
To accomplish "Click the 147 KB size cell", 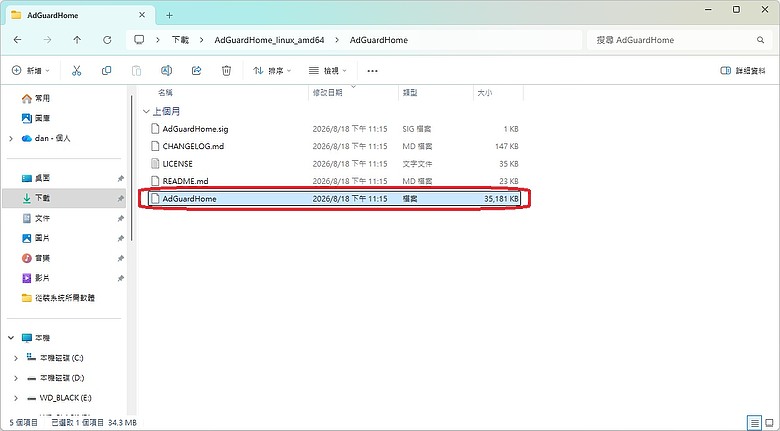I will coord(506,146).
